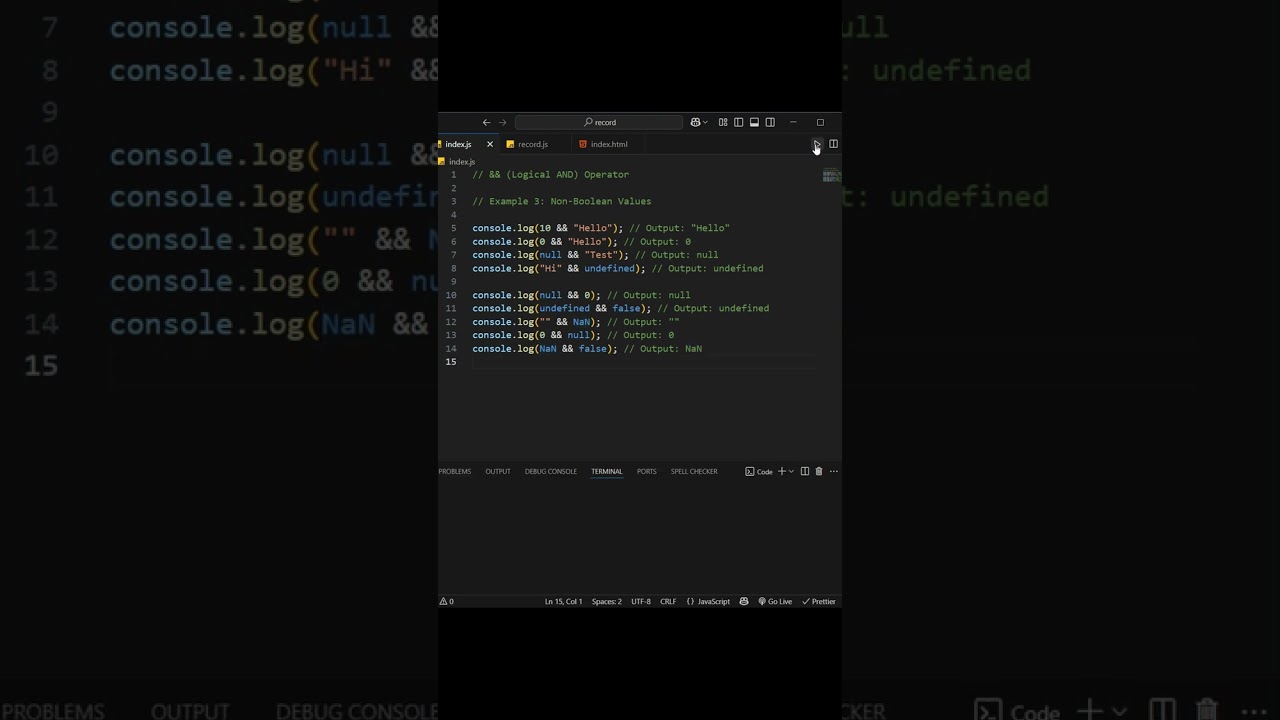Open the PORTS panel tab

coord(647,471)
